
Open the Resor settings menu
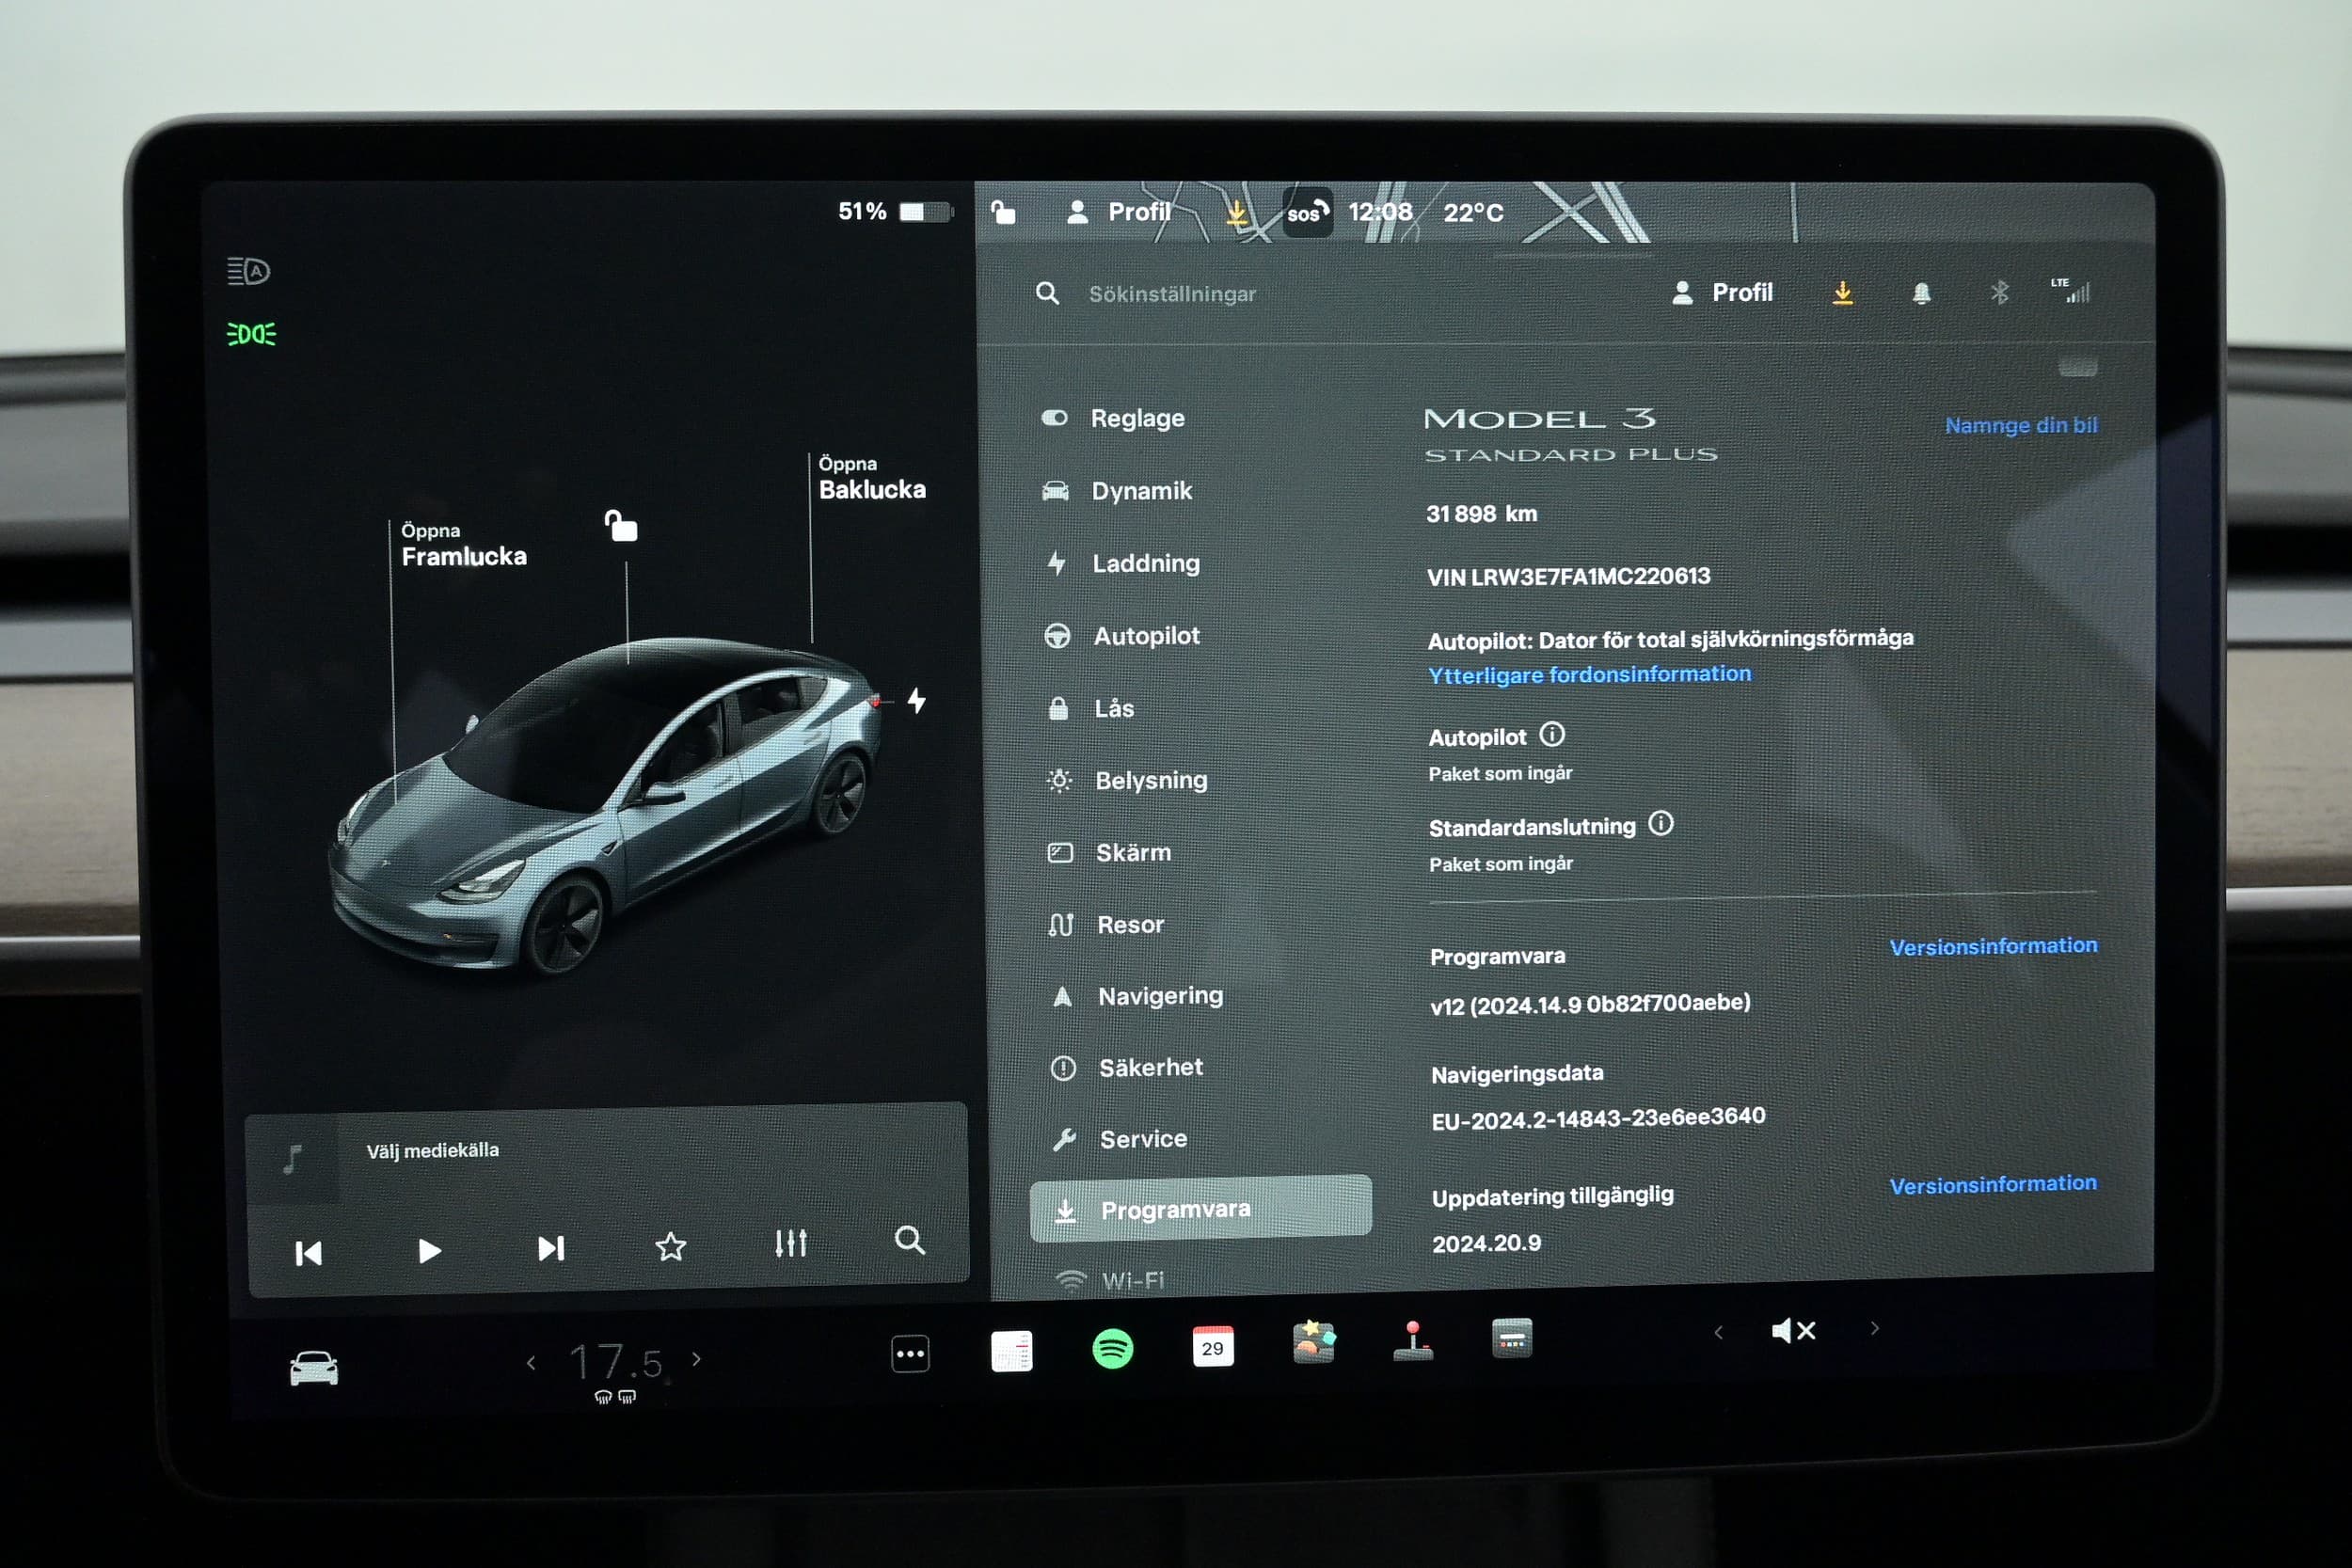point(1106,925)
